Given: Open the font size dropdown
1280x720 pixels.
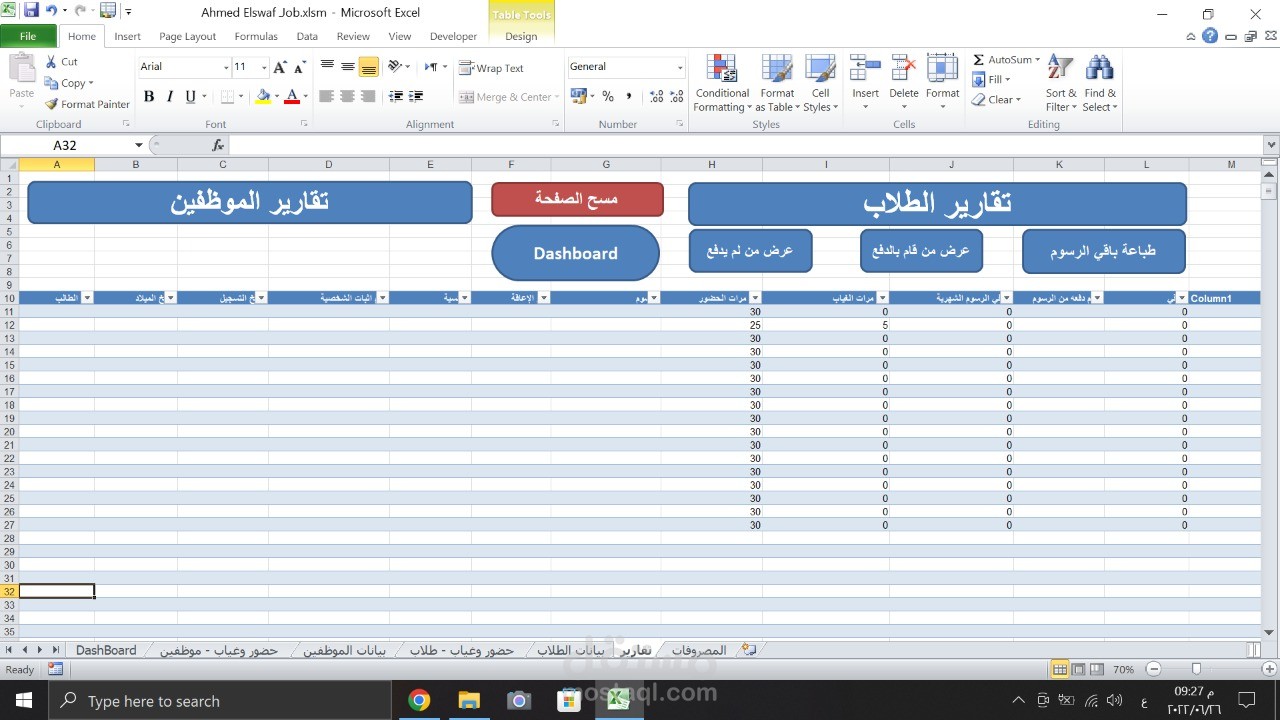Looking at the screenshot, I should point(264,67).
